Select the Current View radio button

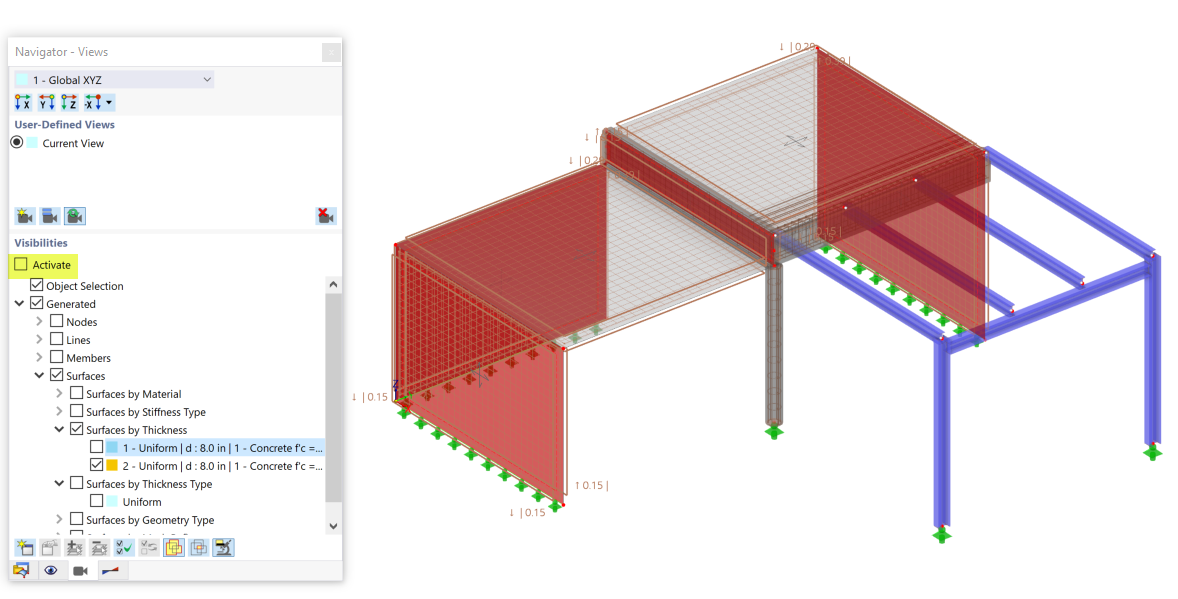click(x=16, y=142)
